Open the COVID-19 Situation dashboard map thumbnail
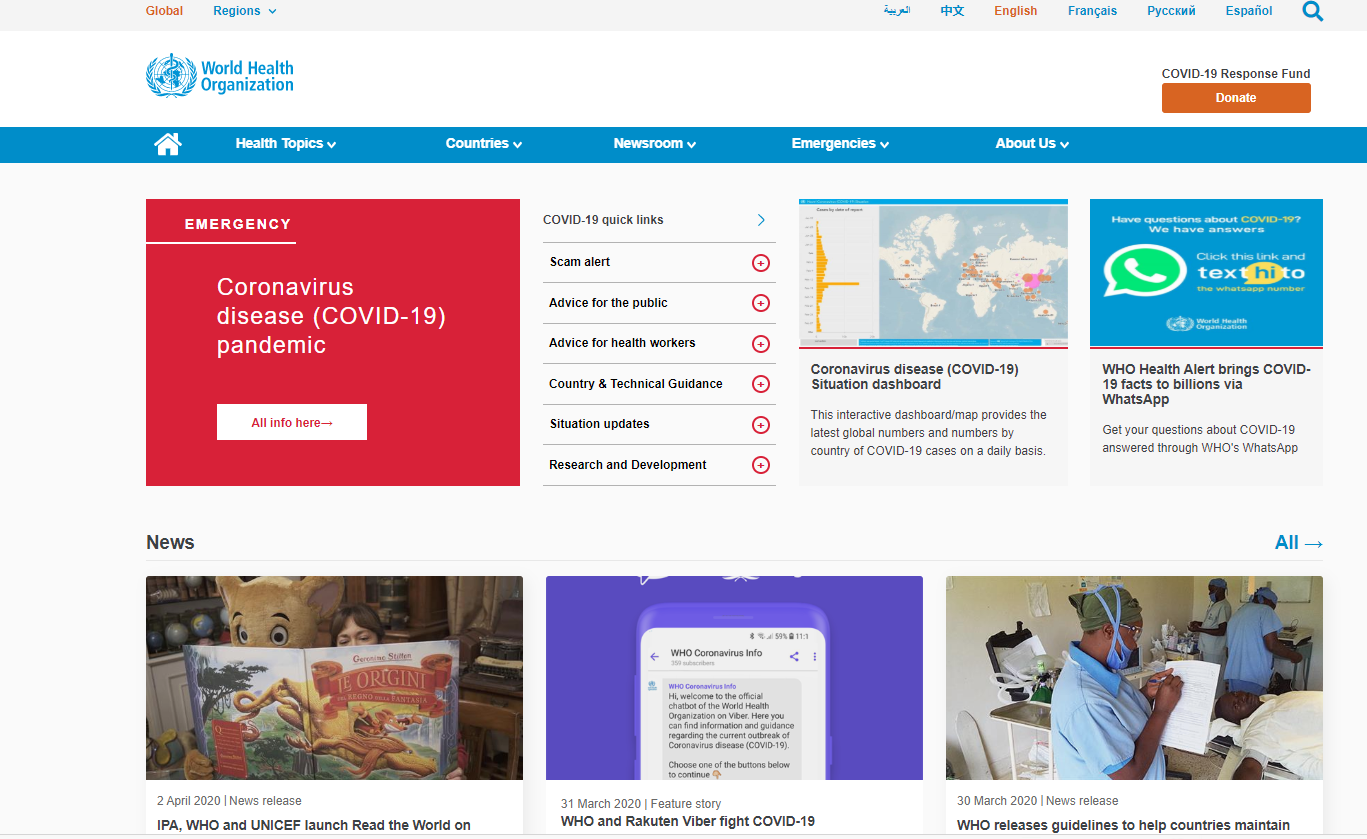Screen dimensions: 1367x839 point(933,273)
